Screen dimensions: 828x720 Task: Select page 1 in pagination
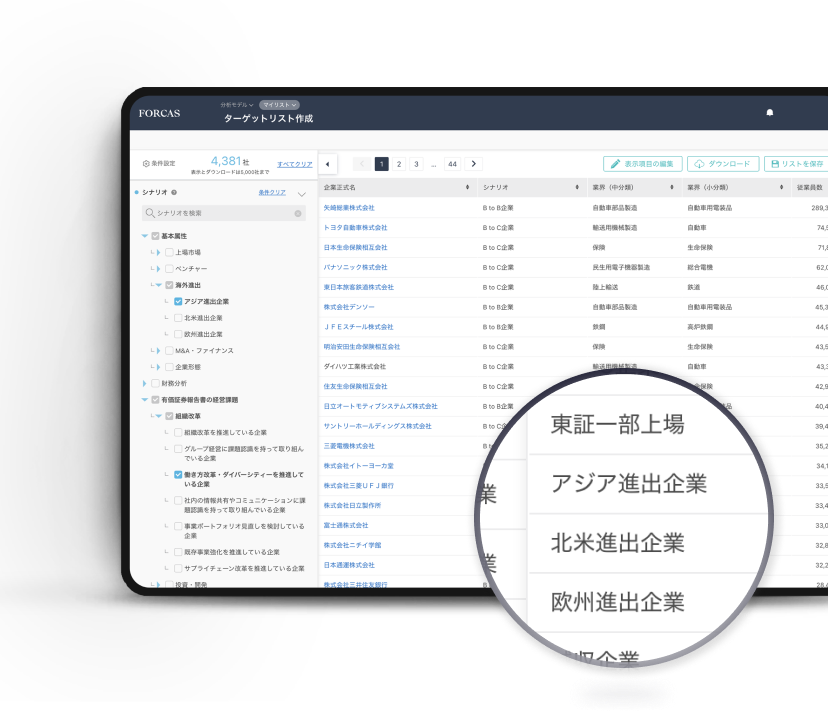click(x=381, y=164)
